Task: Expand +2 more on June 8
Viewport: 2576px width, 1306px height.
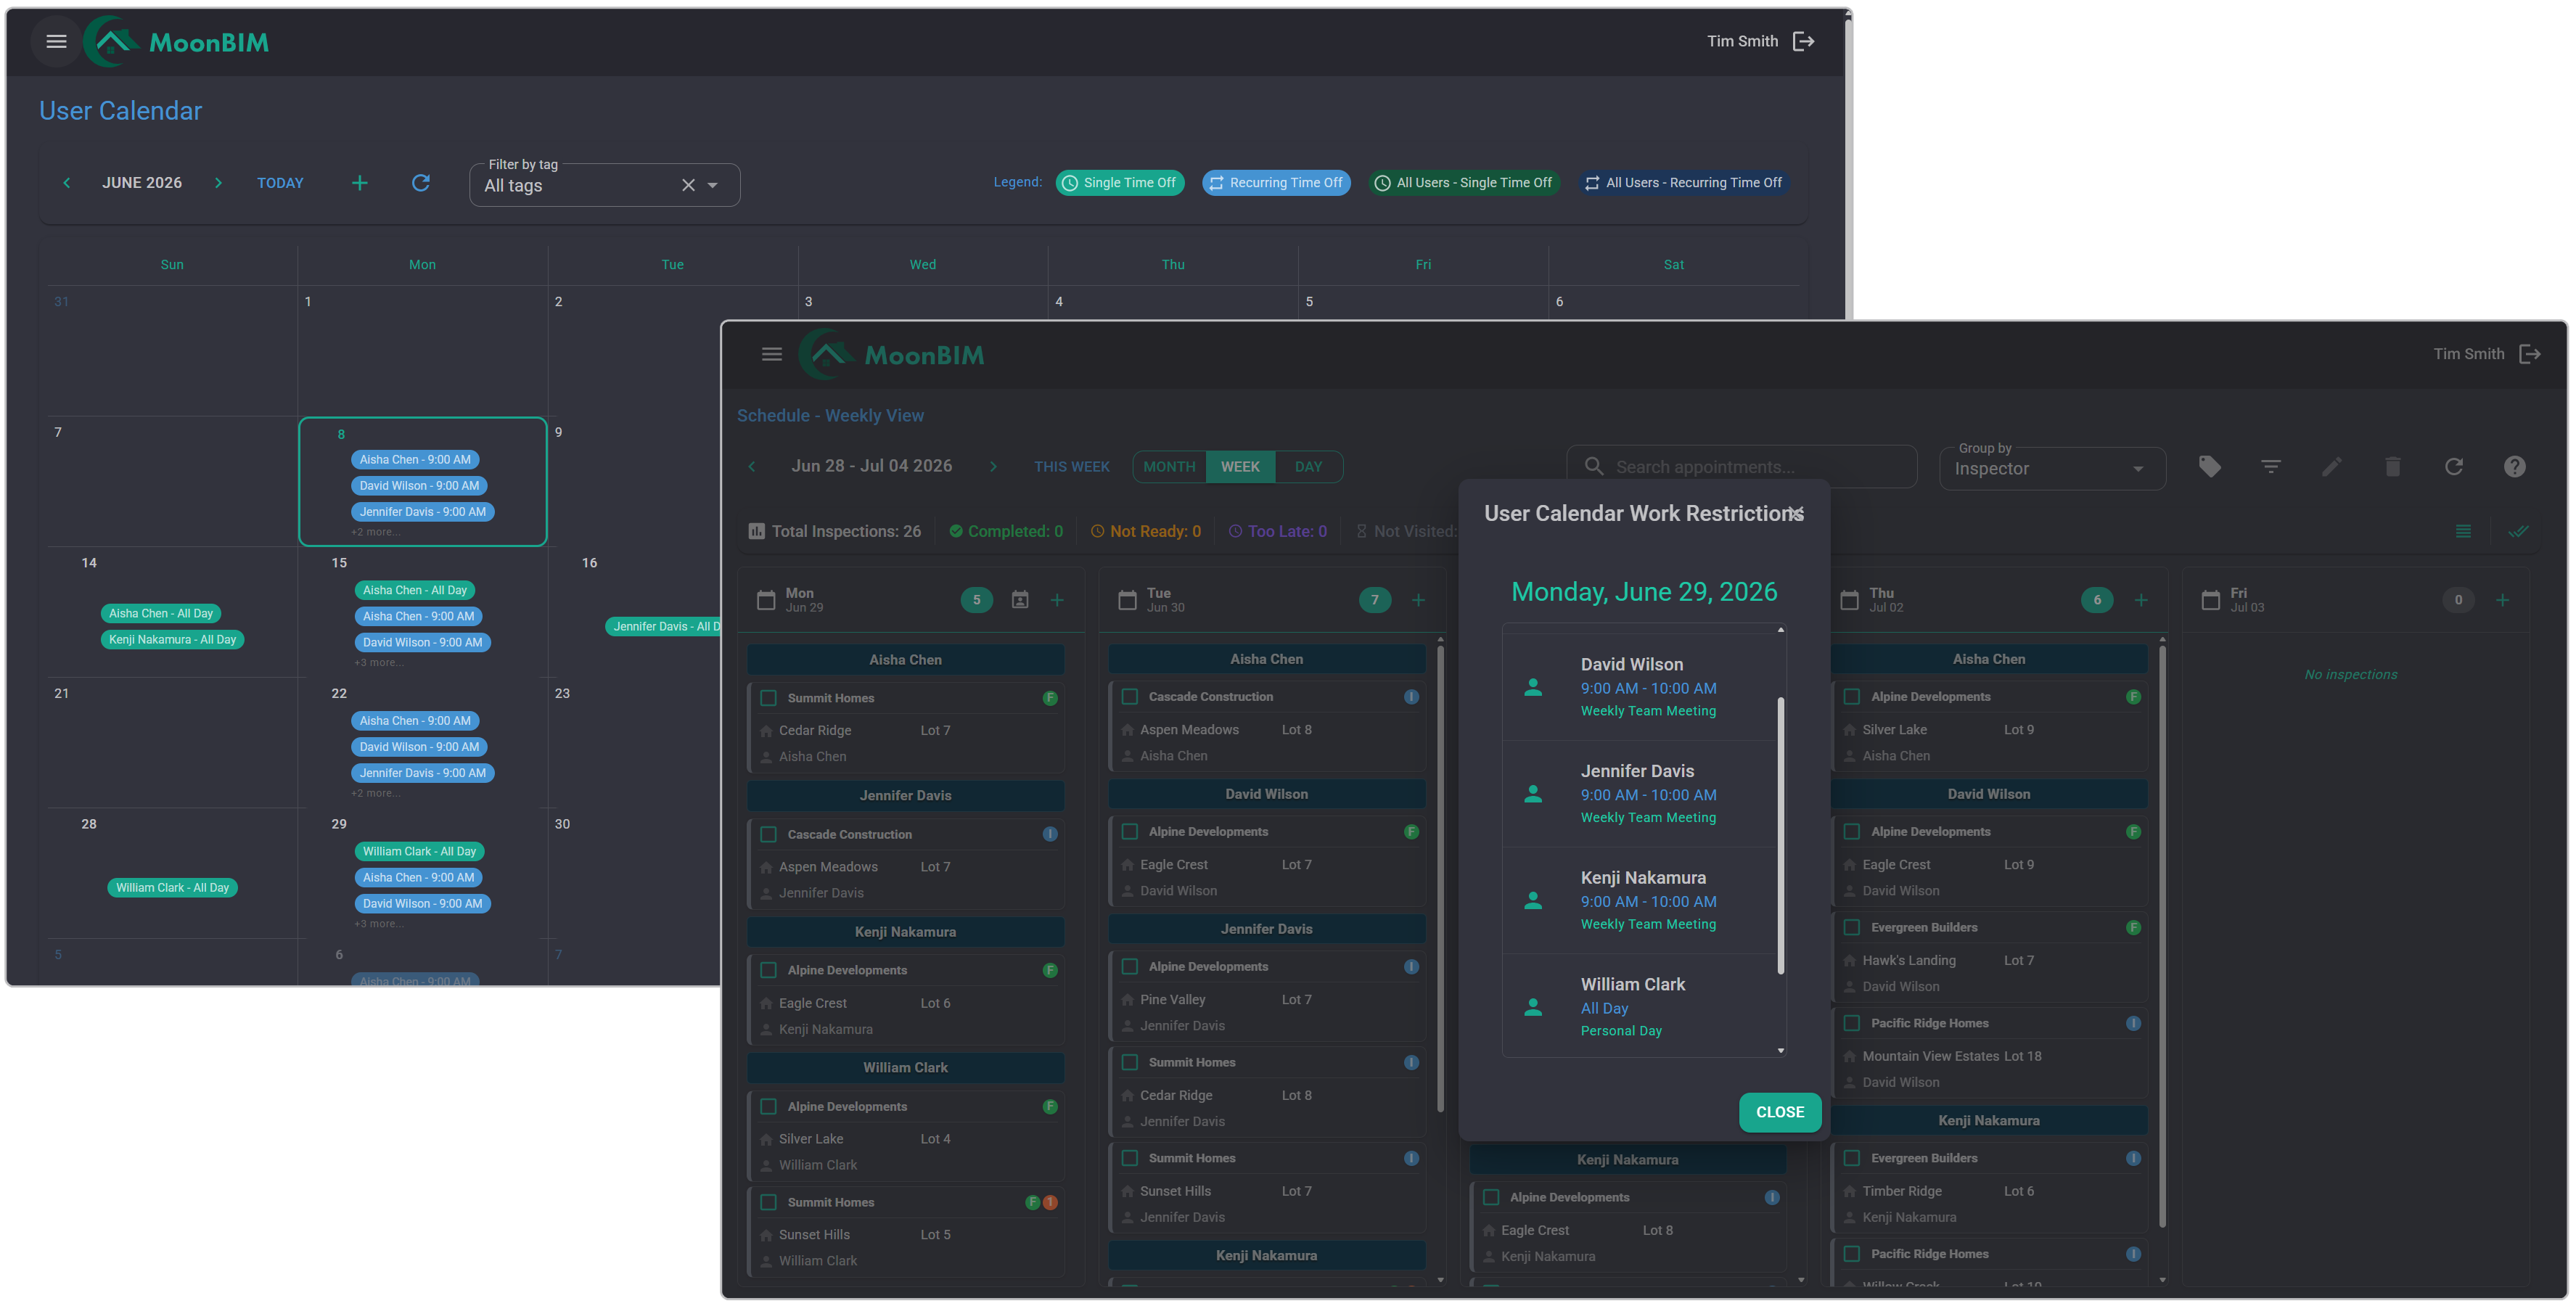Action: 375,532
